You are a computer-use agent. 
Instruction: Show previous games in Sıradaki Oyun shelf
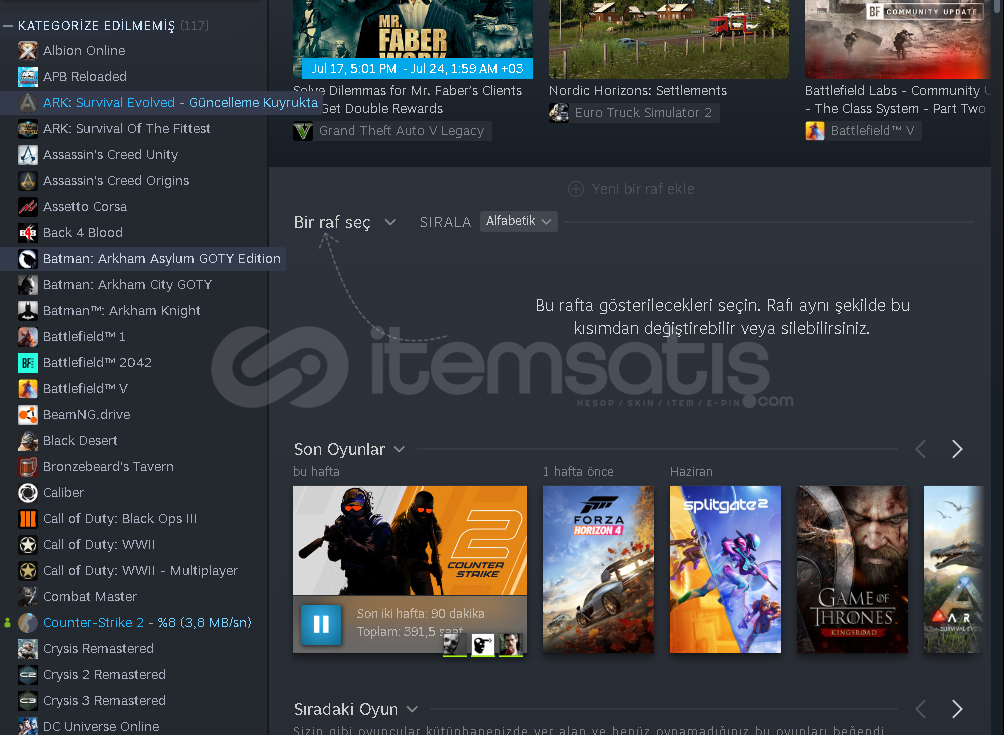pyautogui.click(x=921, y=709)
